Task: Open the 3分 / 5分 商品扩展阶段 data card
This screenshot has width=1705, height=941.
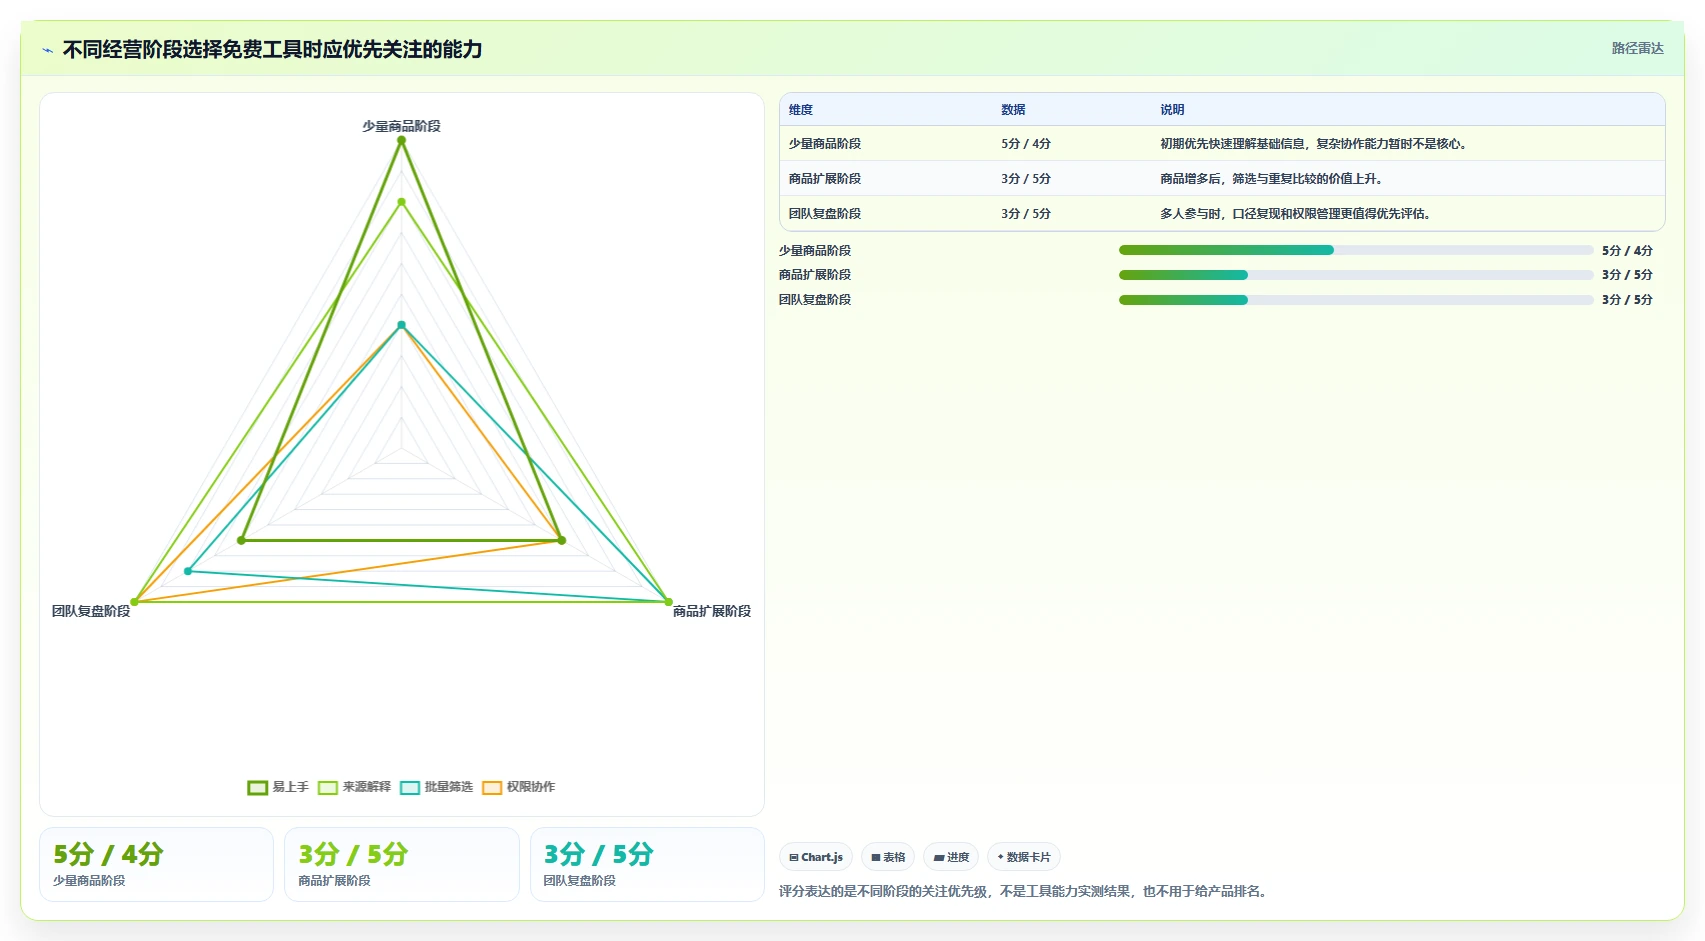Action: [x=402, y=865]
